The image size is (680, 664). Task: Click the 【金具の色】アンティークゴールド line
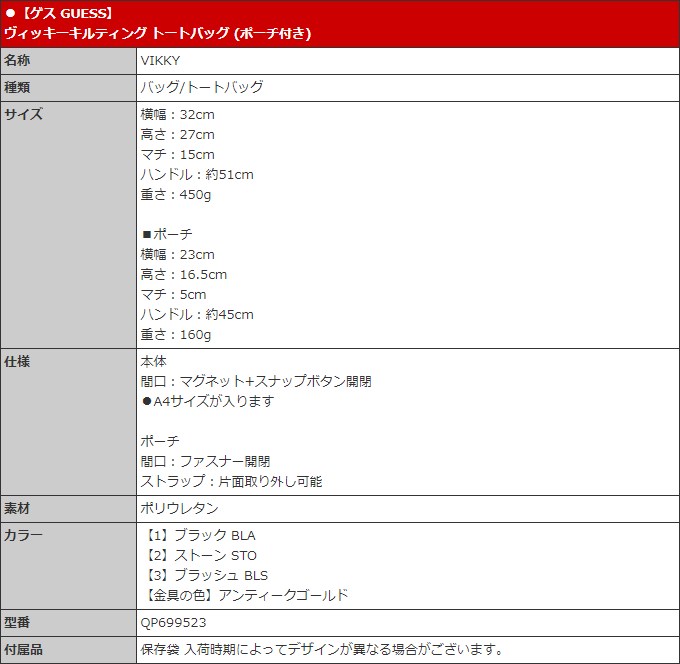pos(246,595)
